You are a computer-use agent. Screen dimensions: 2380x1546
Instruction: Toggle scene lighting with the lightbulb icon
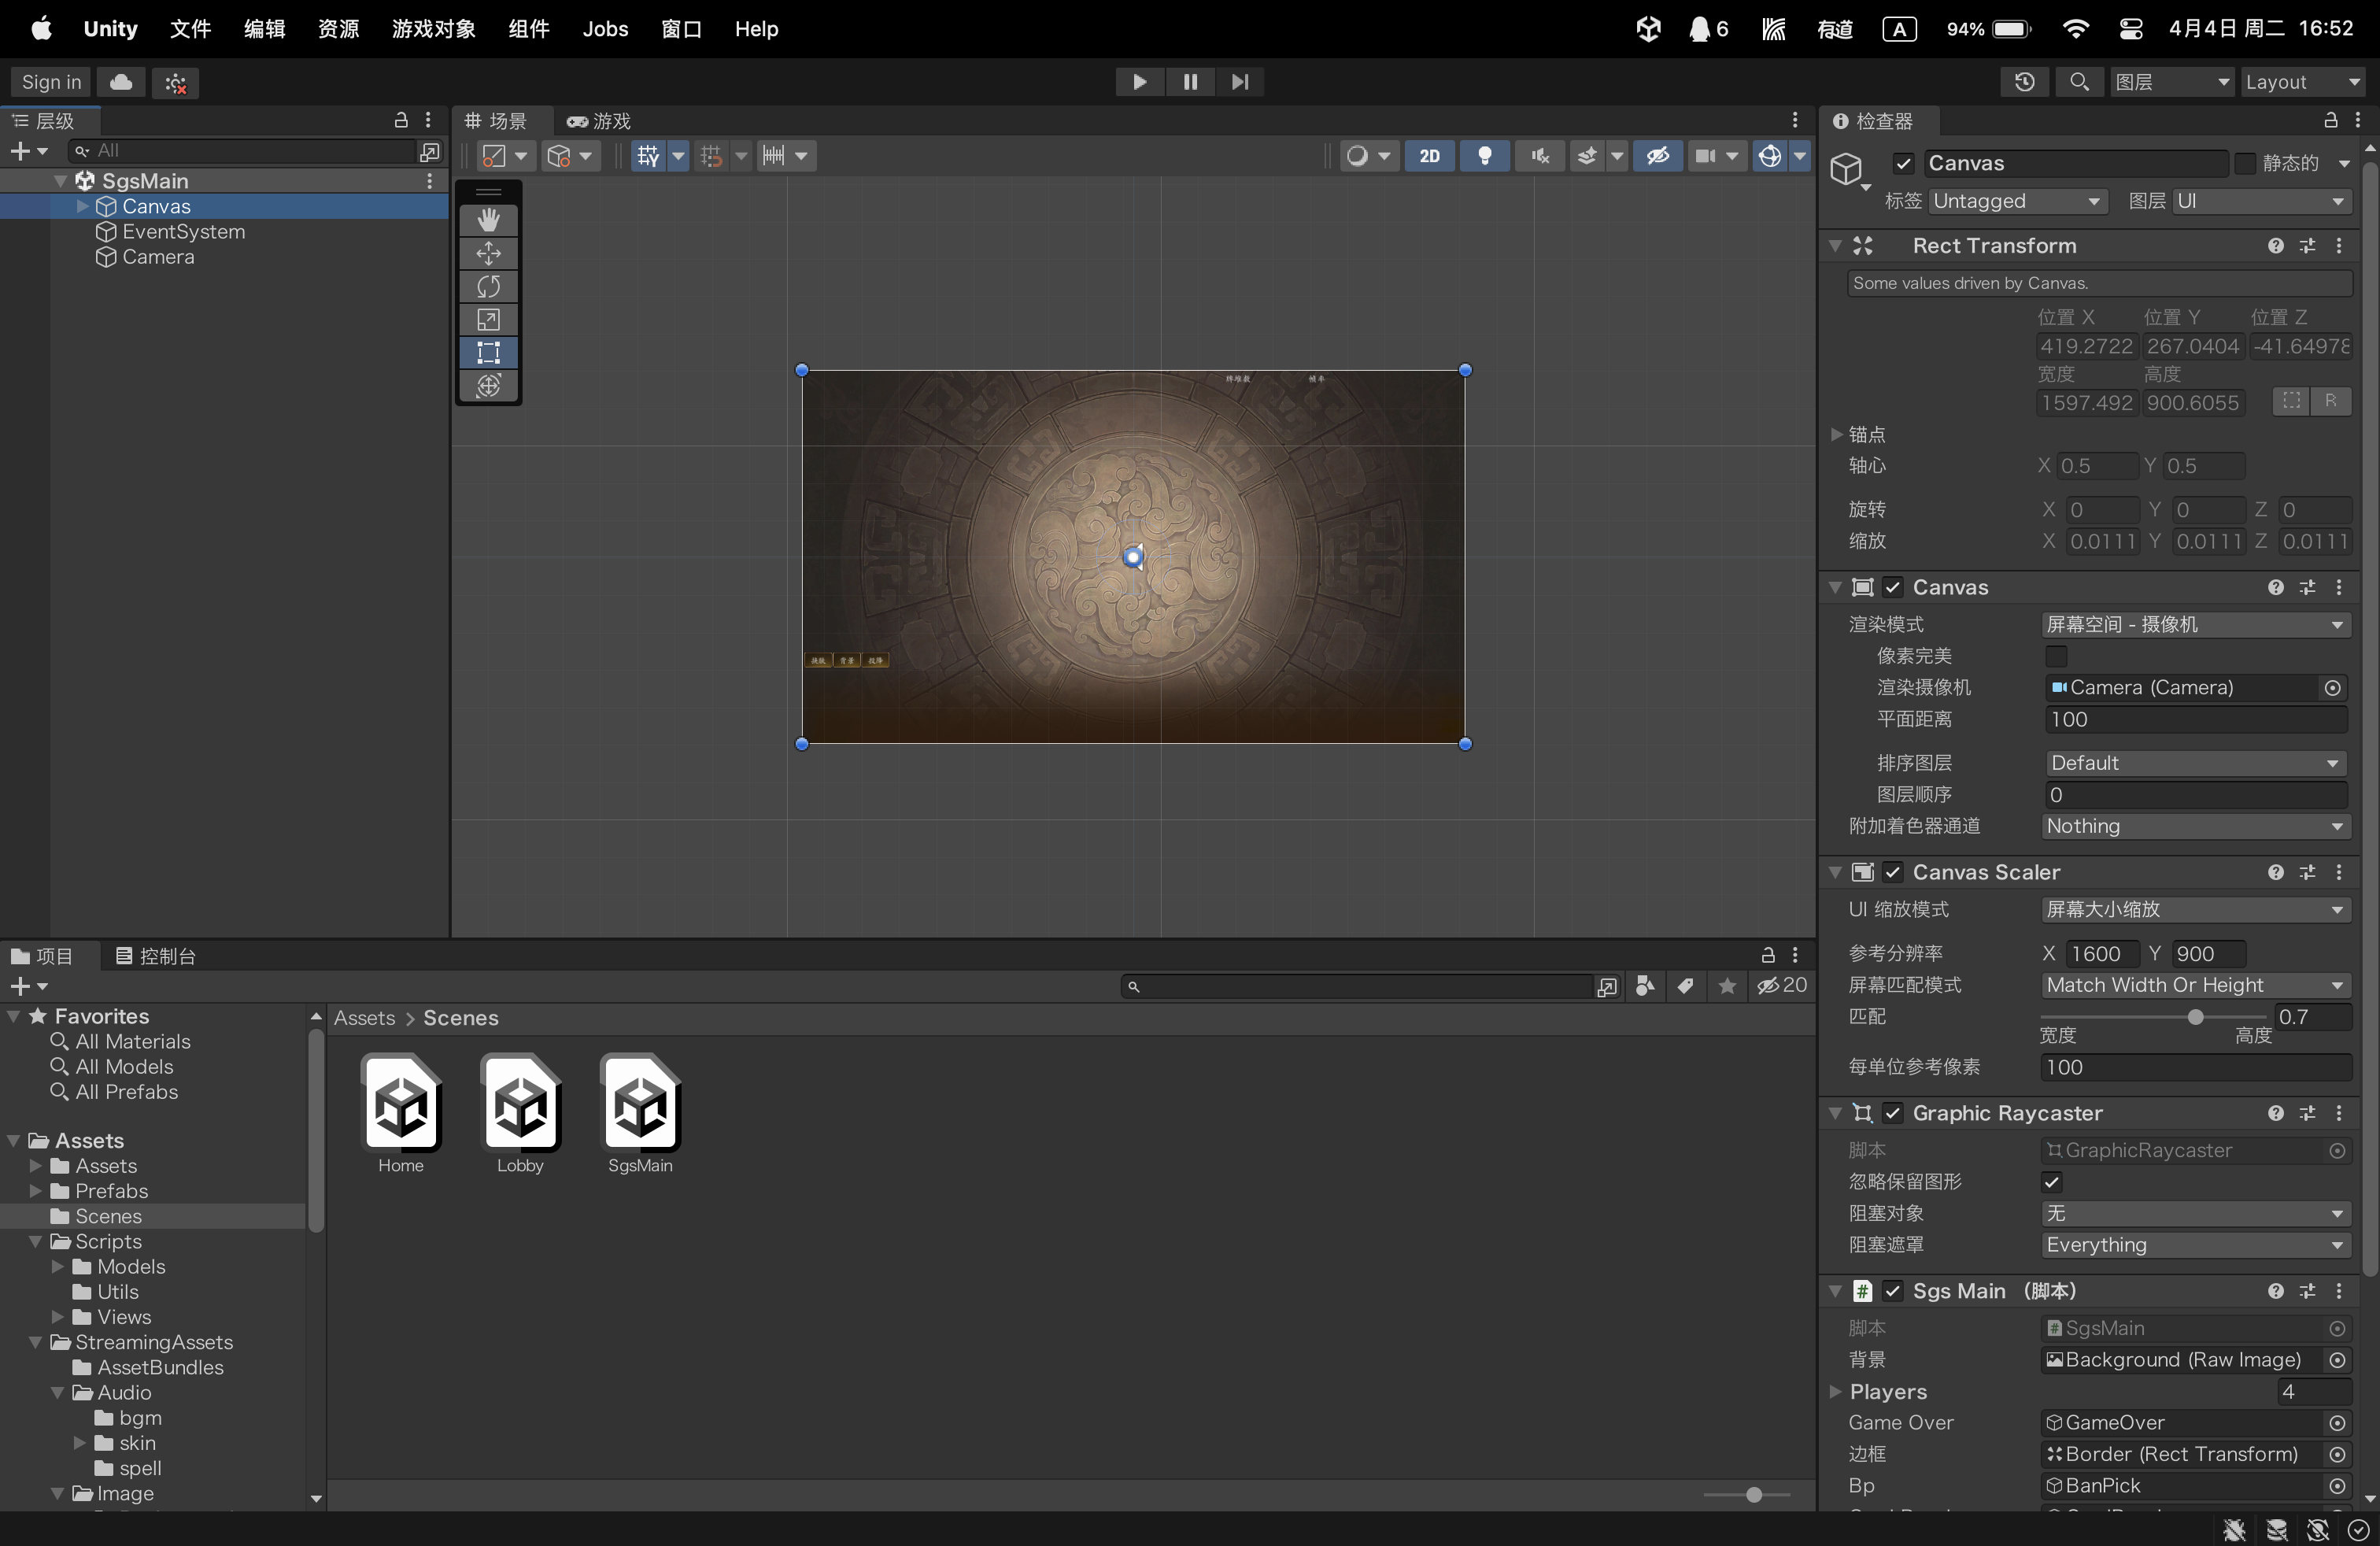(1485, 156)
